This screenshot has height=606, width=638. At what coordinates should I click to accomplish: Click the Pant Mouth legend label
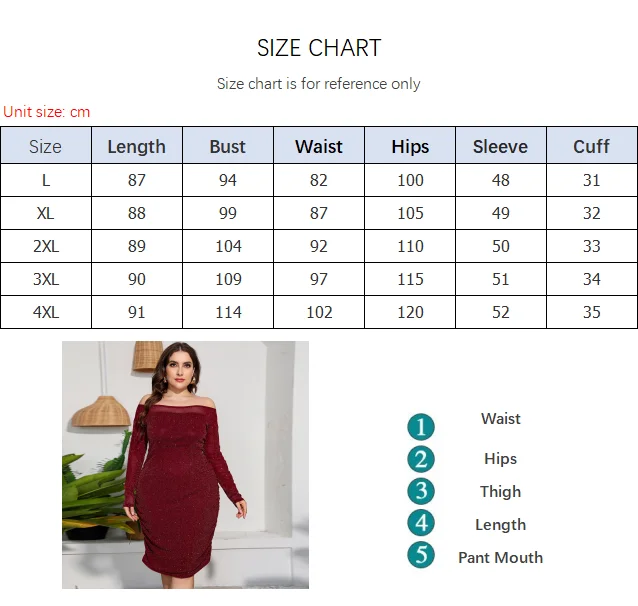point(500,557)
